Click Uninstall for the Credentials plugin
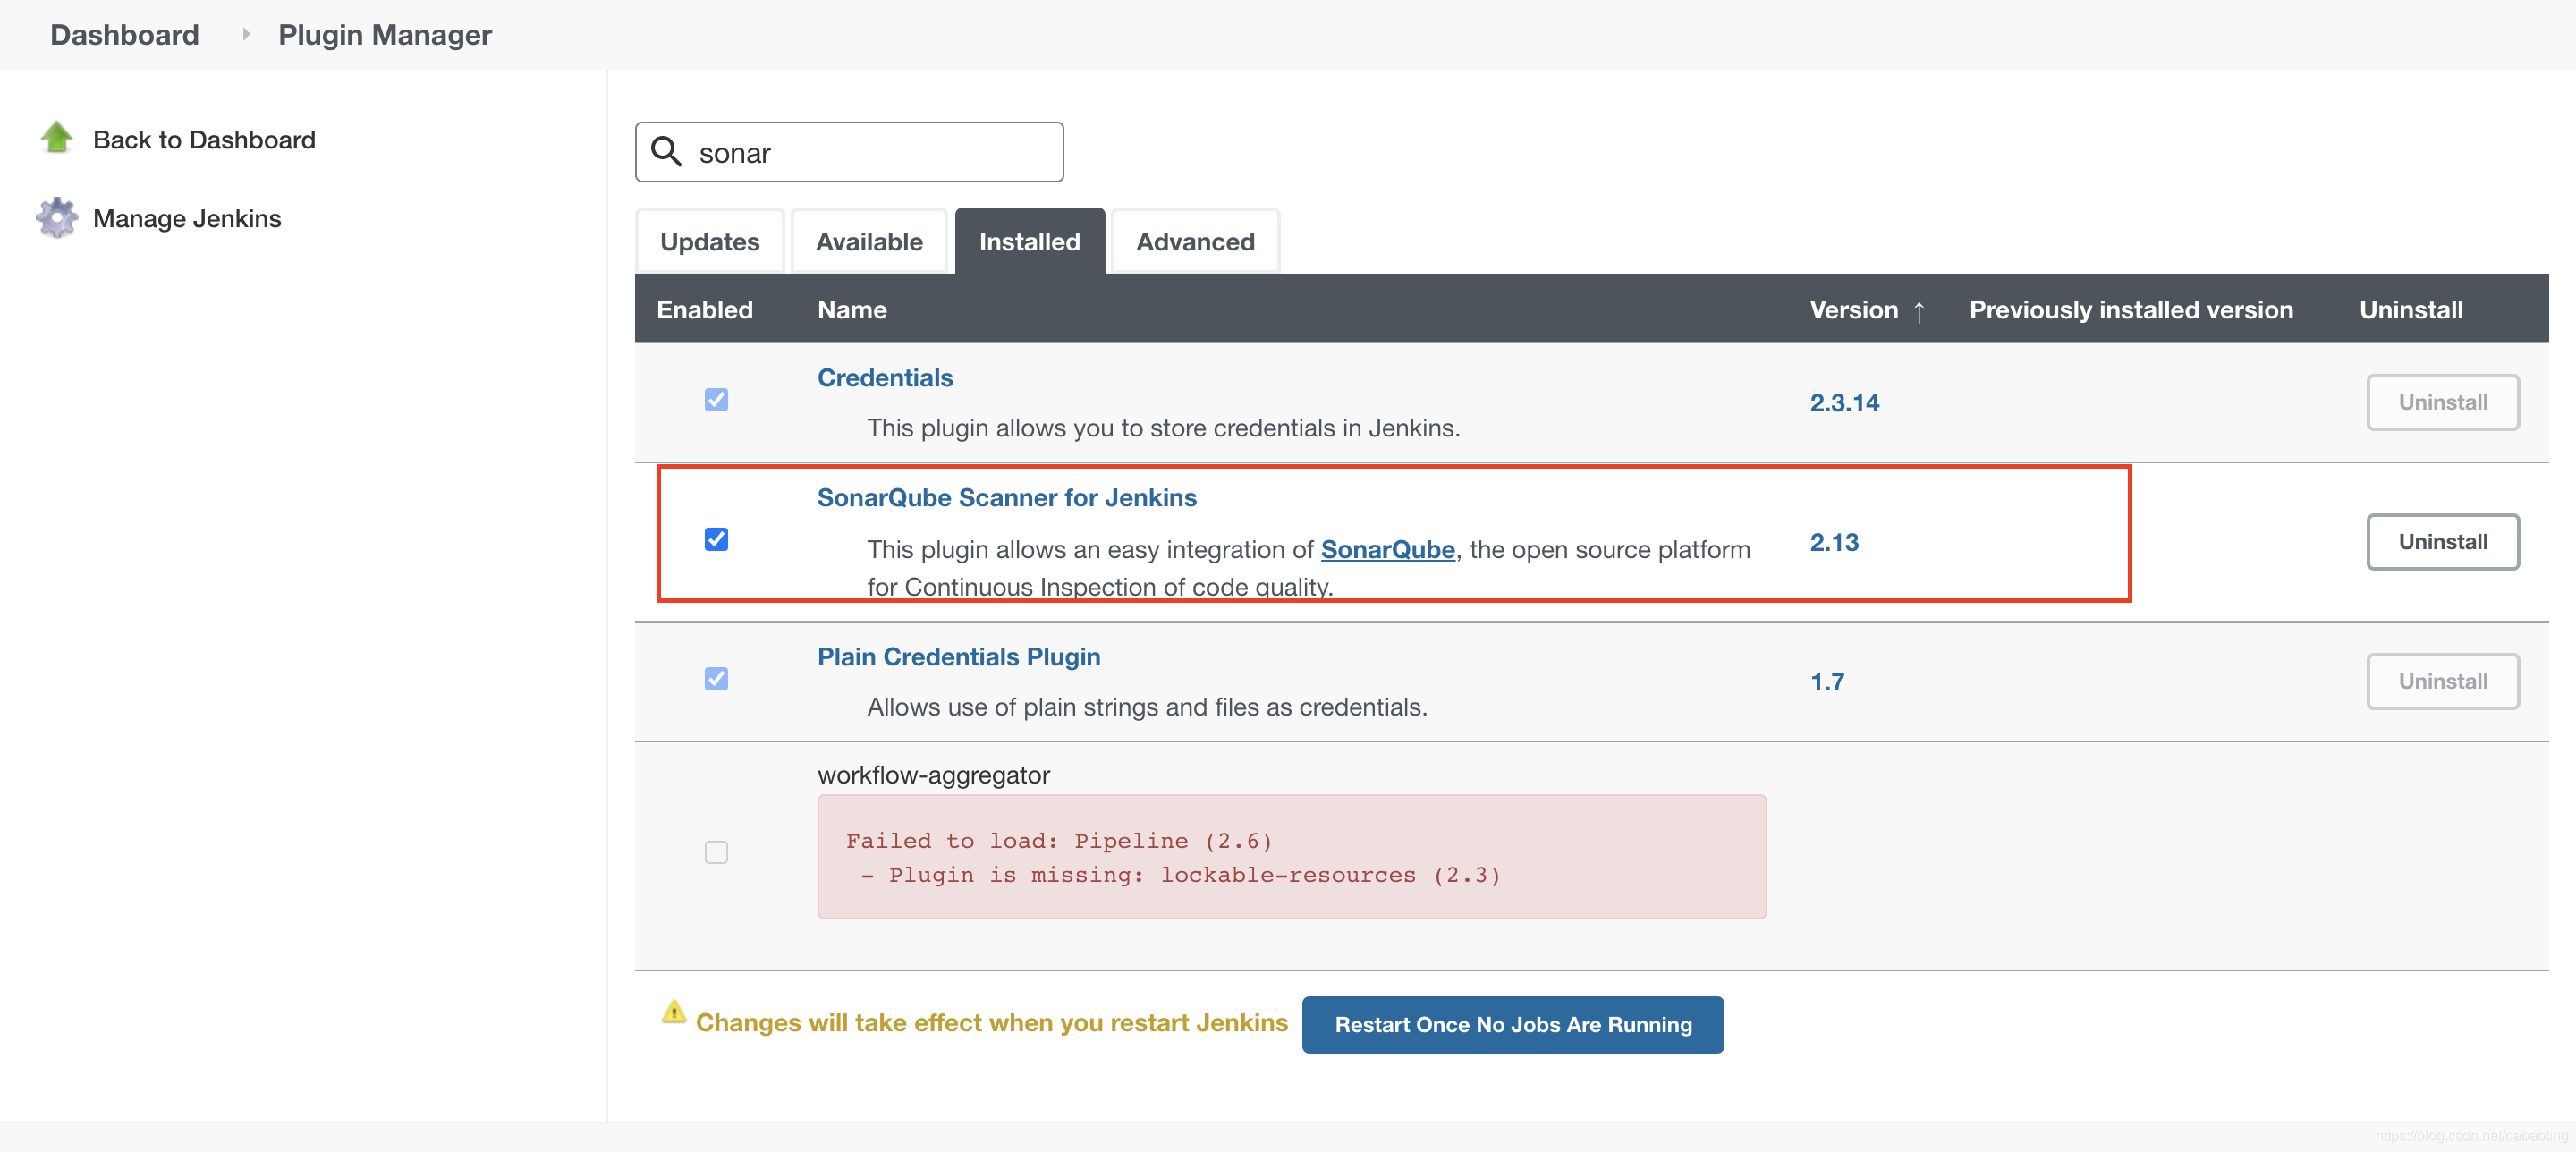 [2442, 402]
